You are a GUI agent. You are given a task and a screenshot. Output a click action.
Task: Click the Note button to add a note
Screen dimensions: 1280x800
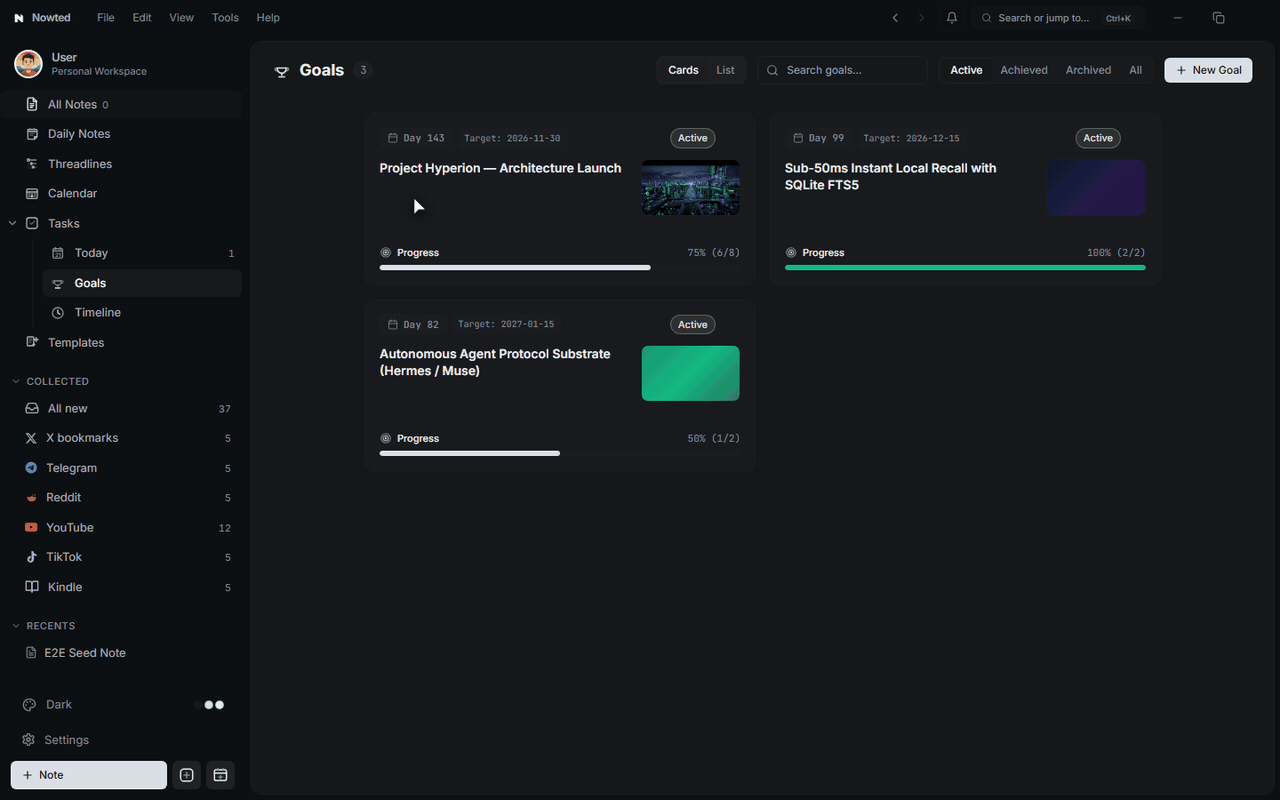(x=89, y=775)
